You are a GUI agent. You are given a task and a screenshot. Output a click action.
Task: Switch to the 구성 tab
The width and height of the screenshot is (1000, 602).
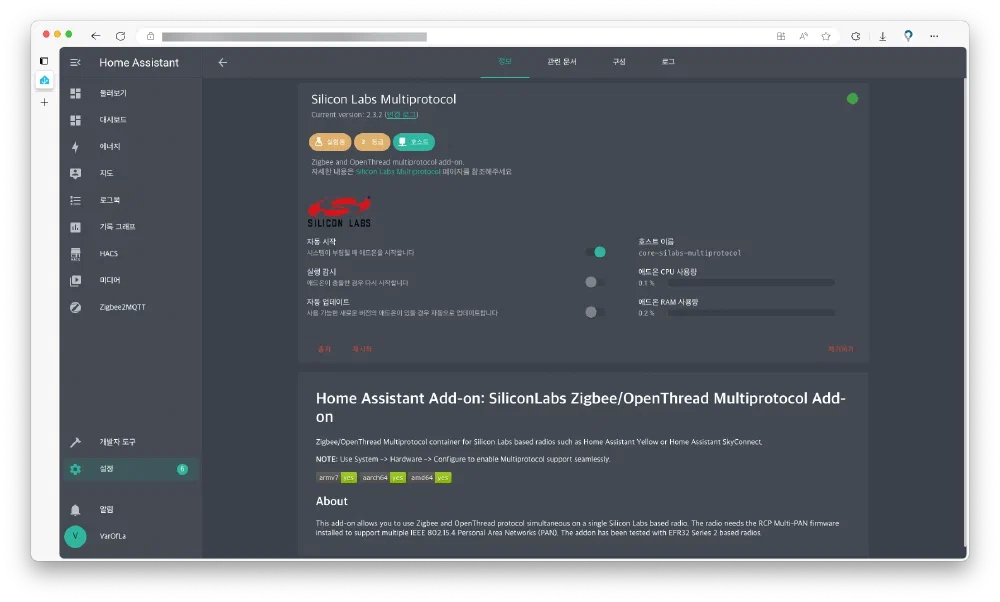(x=619, y=62)
